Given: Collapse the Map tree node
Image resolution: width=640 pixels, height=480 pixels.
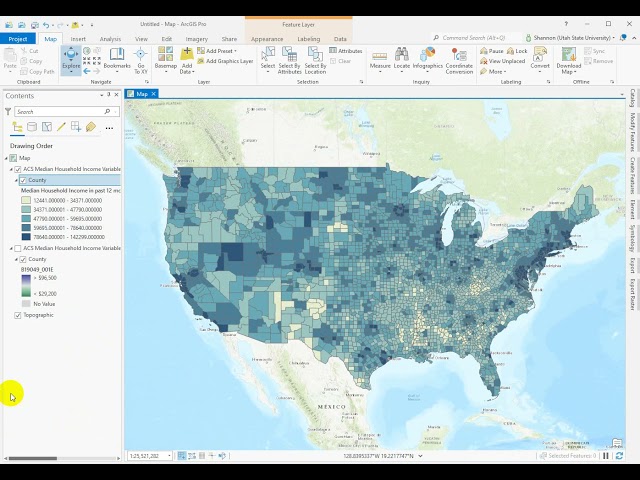Looking at the screenshot, I should [x=6, y=158].
